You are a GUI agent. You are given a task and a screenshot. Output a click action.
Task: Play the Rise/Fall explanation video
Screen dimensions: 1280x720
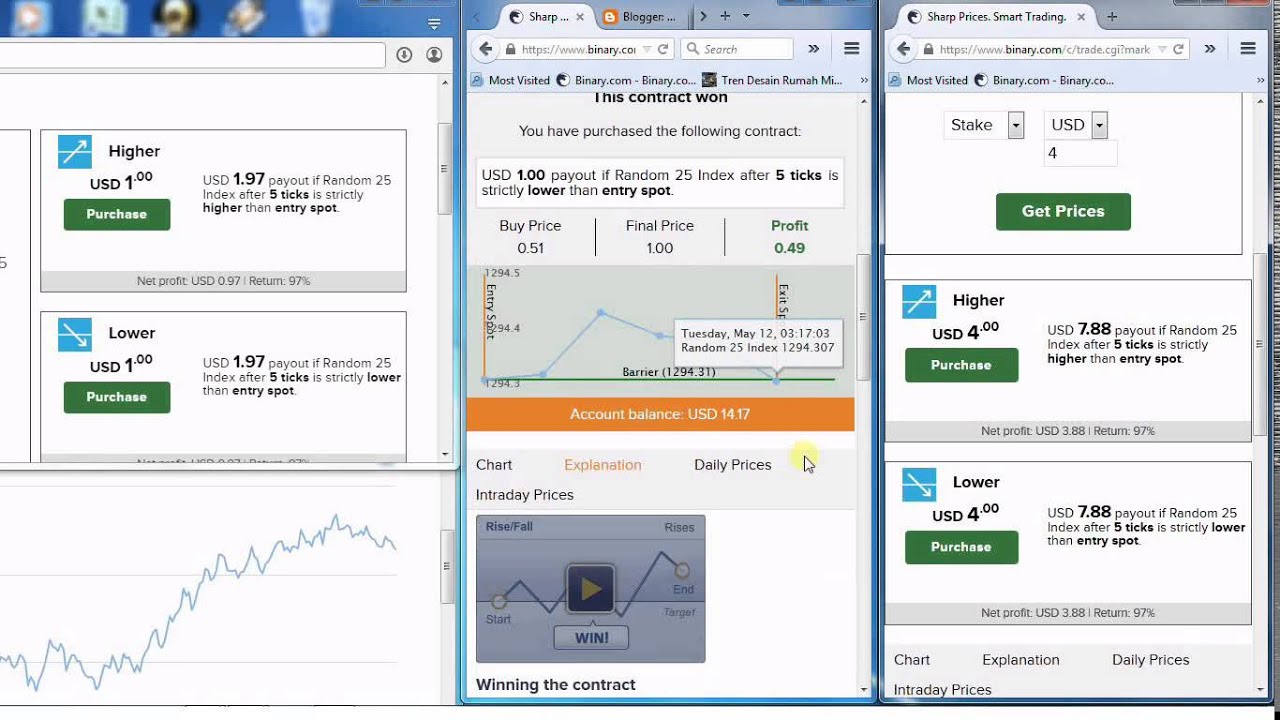(591, 588)
